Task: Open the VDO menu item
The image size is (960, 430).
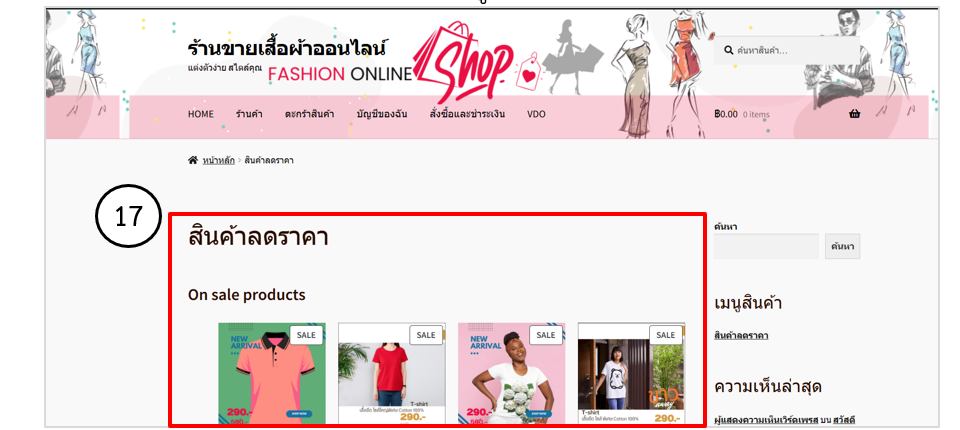Action: [x=536, y=114]
